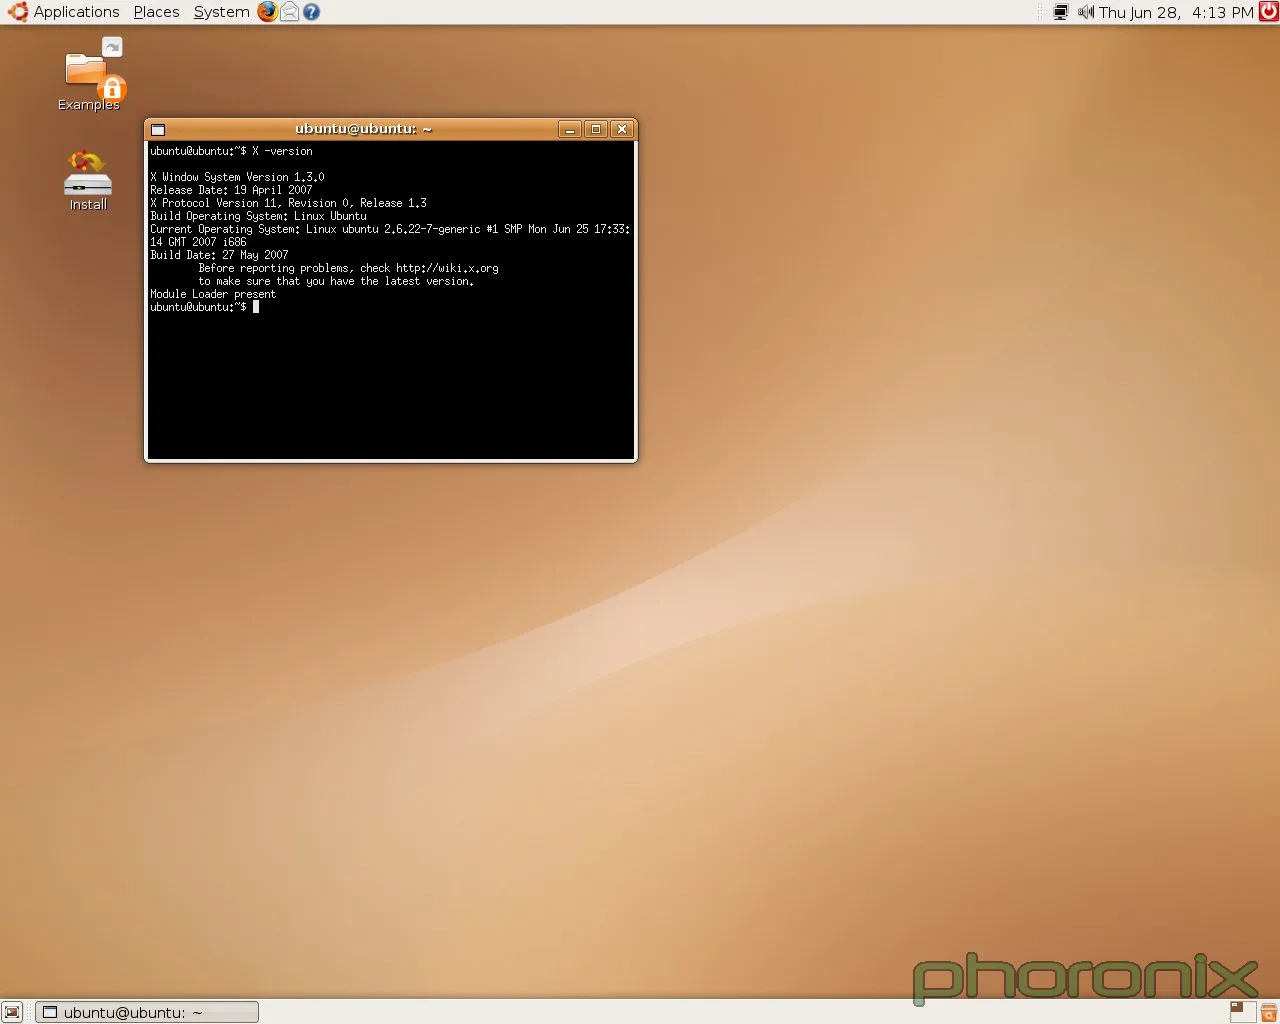
Task: Close the ubuntu@ubuntu terminal window
Action: tap(622, 129)
